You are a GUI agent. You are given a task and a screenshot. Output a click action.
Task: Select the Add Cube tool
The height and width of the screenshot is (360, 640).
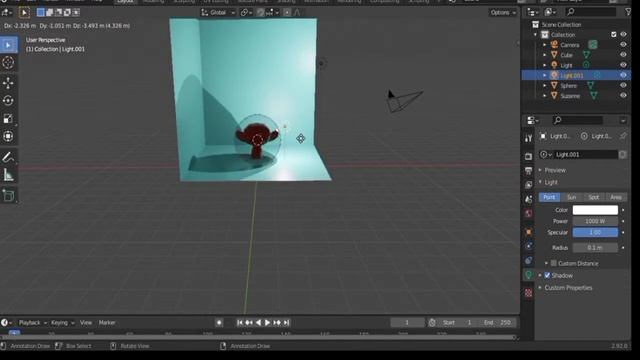click(8, 196)
